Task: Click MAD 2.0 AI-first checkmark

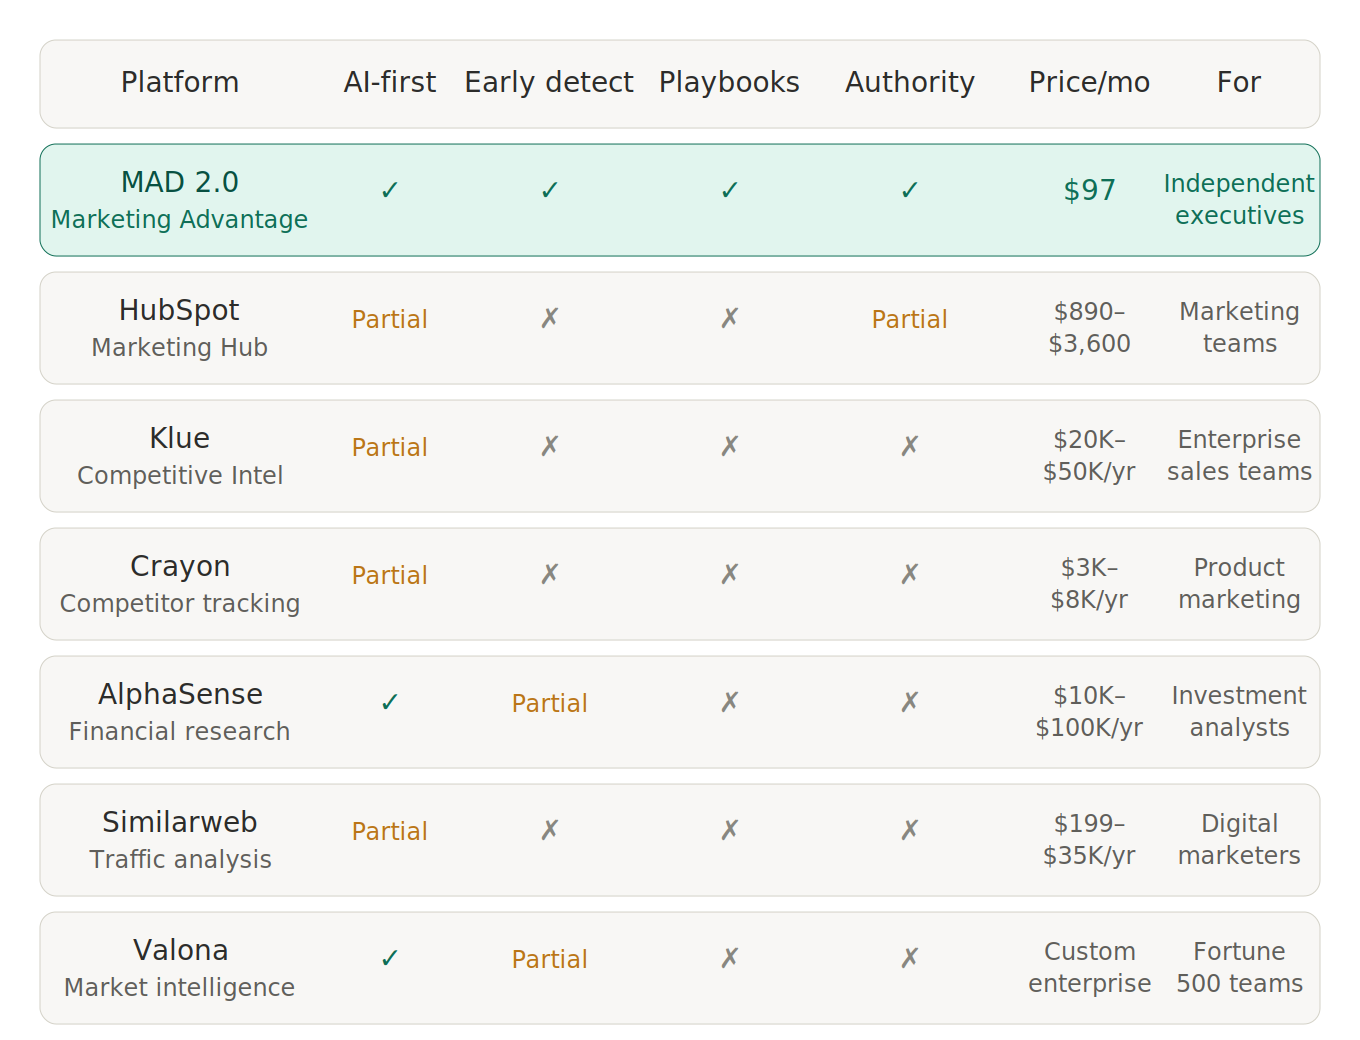Action: (390, 190)
